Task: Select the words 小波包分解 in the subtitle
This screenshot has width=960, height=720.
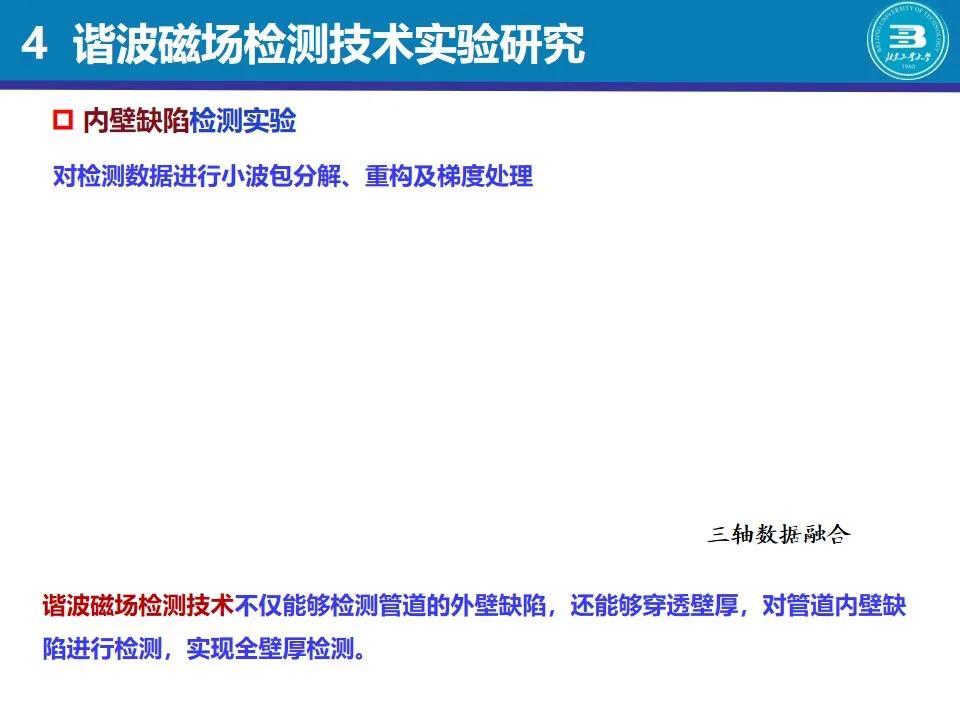Action: (x=282, y=177)
